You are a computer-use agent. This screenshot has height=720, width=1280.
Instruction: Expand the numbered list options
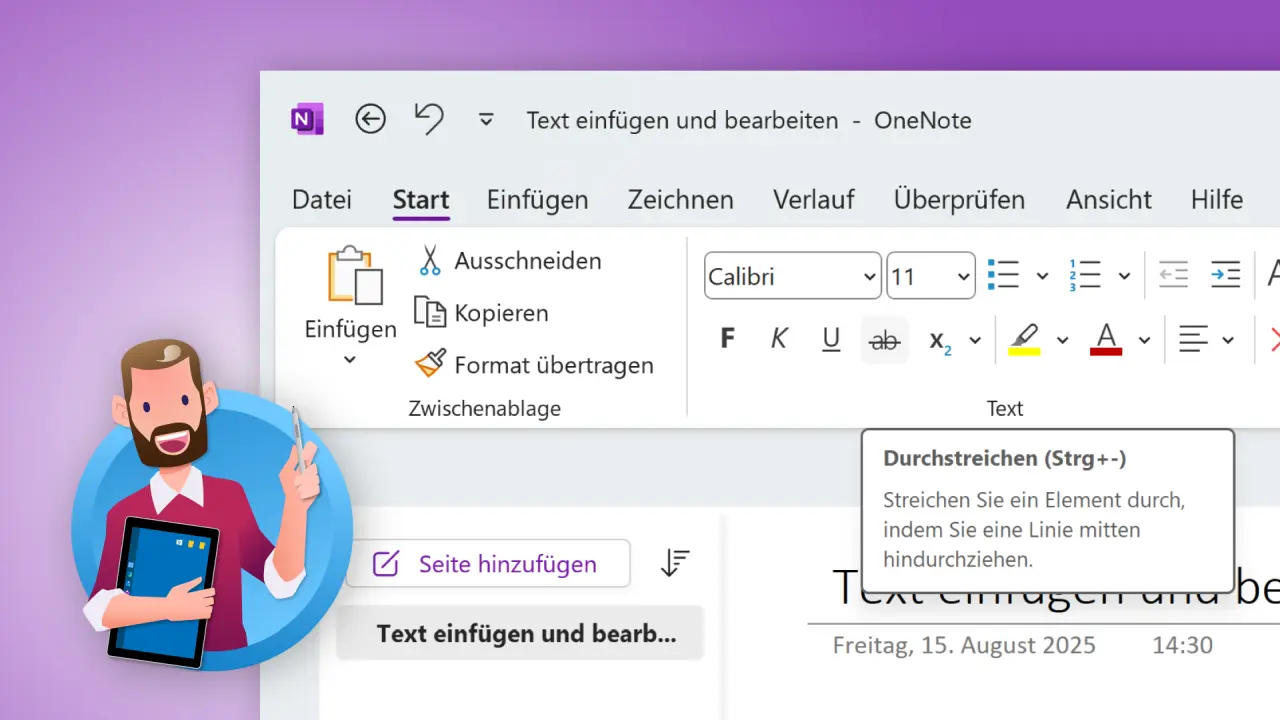(x=1124, y=274)
